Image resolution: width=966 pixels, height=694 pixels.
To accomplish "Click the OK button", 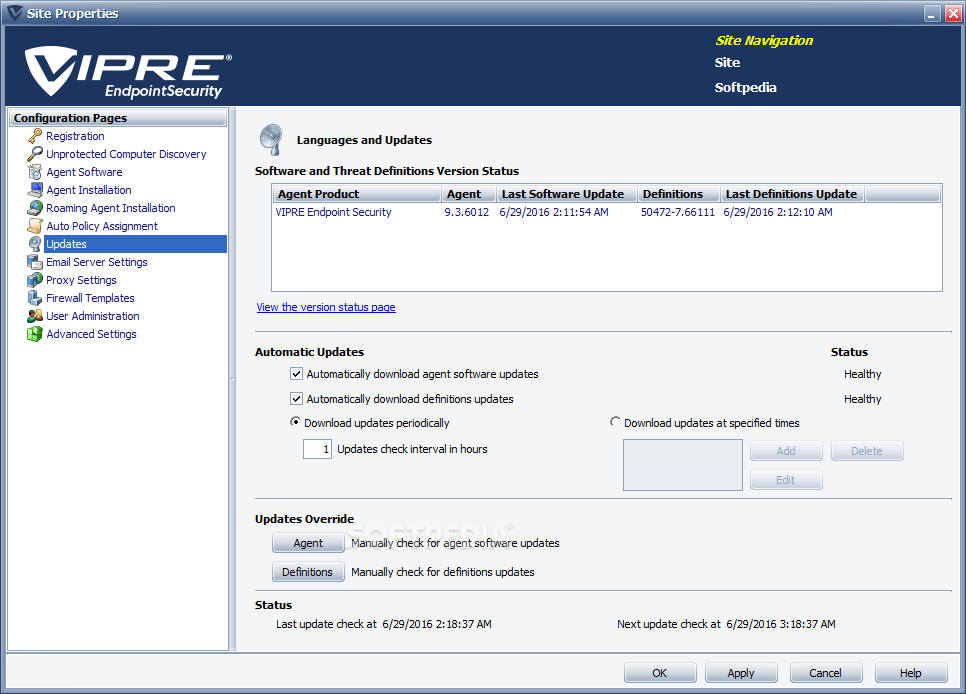I will [660, 673].
